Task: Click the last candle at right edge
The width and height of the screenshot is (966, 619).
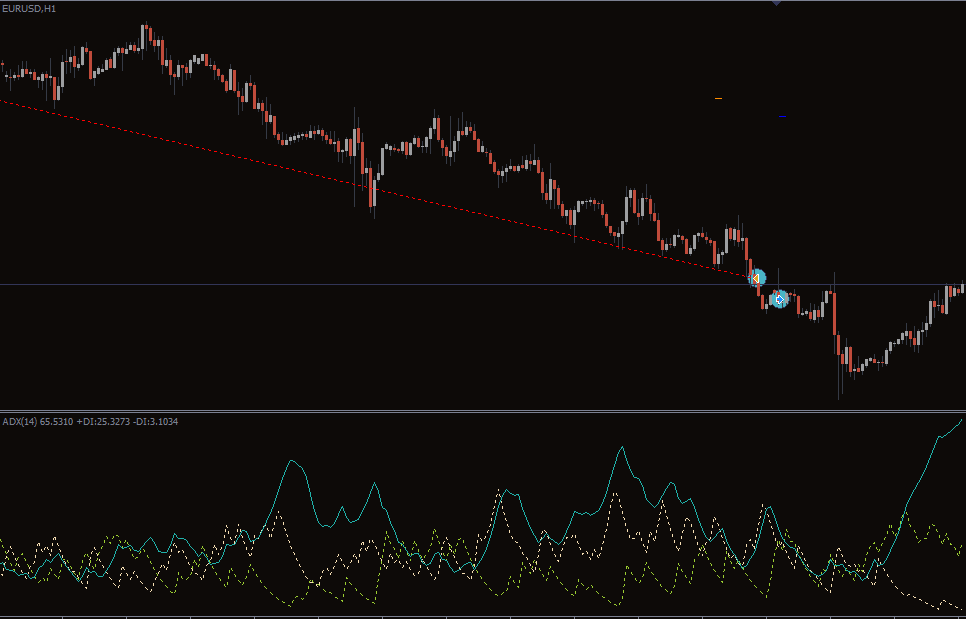Action: 961,289
